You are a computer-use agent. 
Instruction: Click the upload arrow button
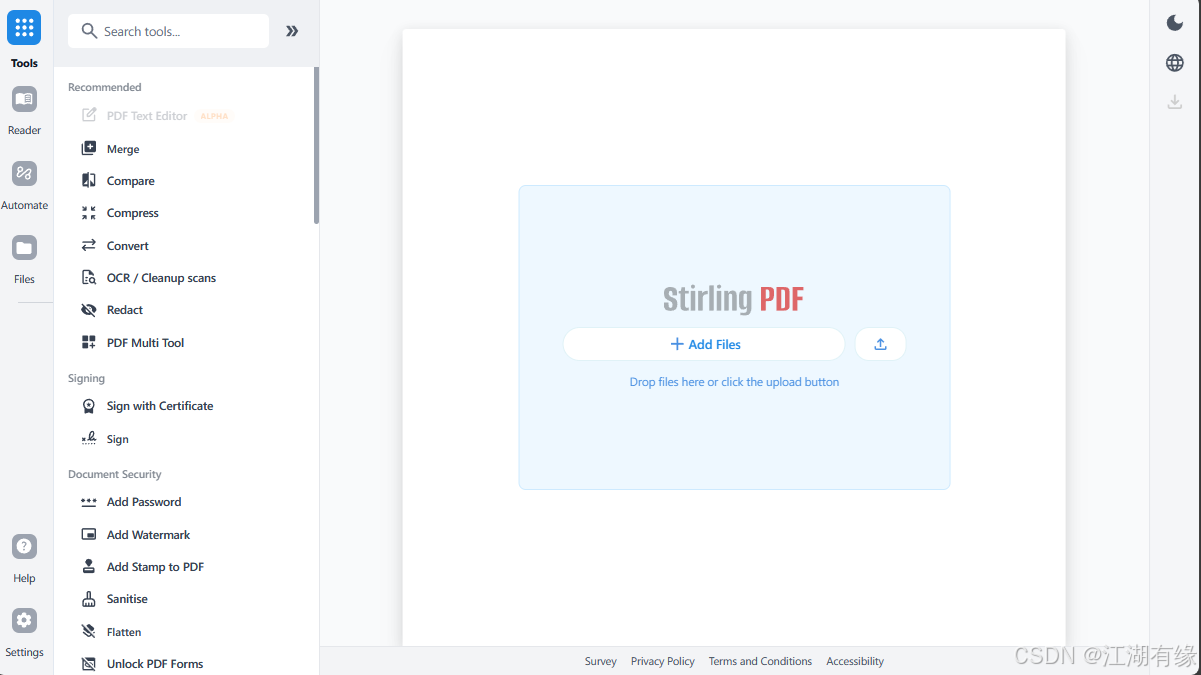(880, 344)
